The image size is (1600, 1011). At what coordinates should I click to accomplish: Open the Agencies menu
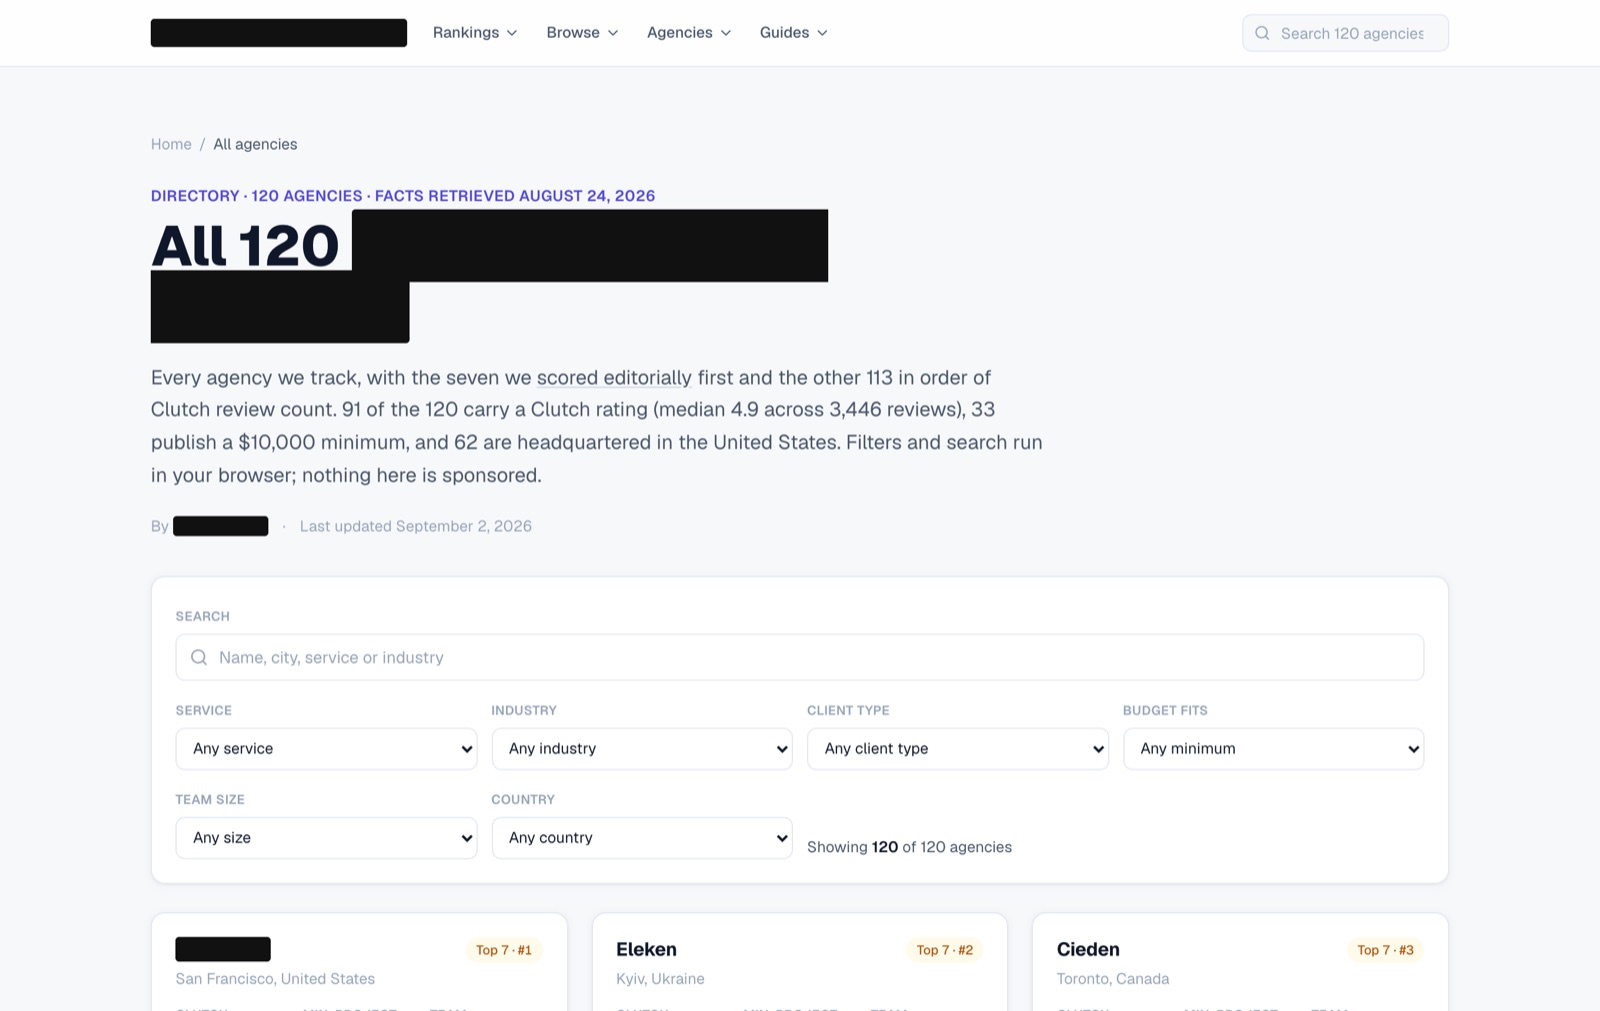pyautogui.click(x=689, y=33)
